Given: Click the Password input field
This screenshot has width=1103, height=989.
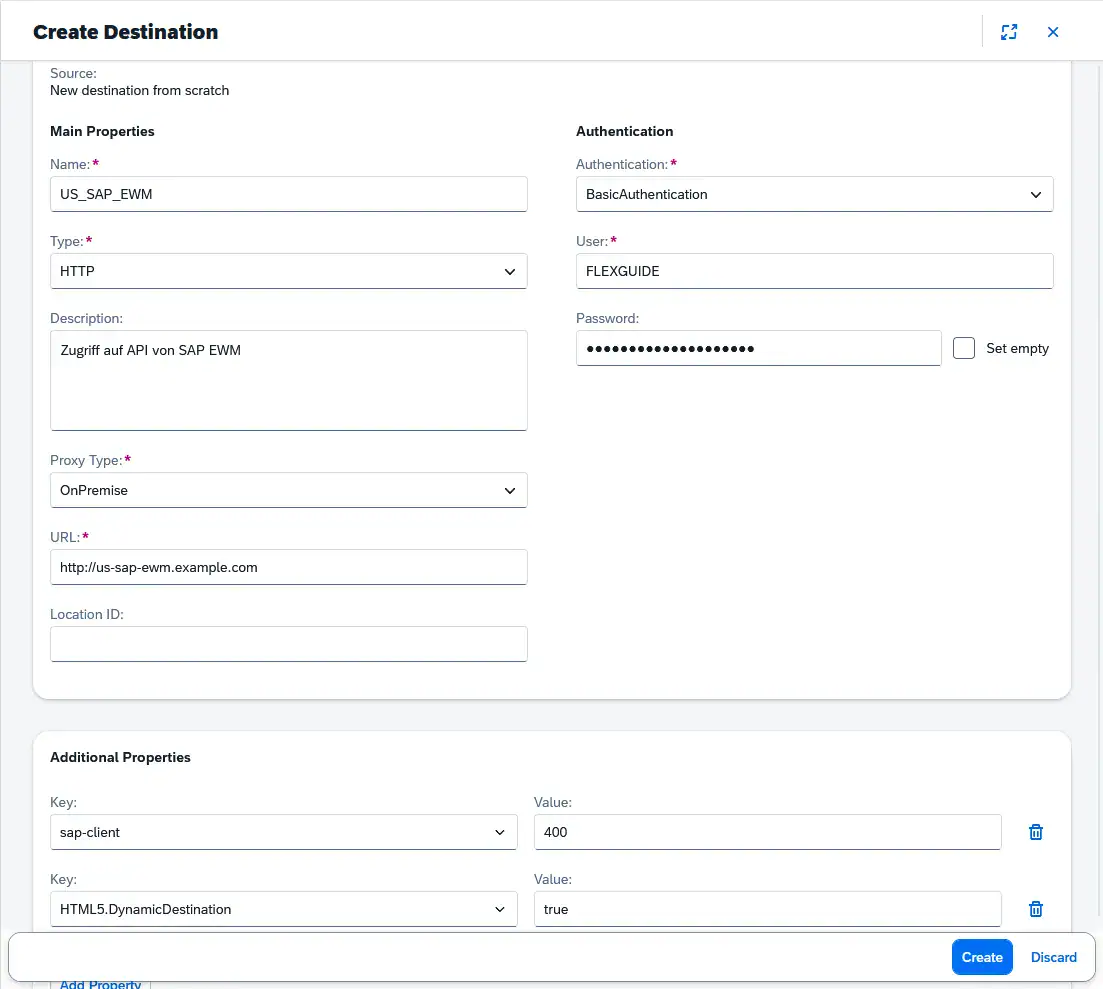Looking at the screenshot, I should tap(758, 348).
